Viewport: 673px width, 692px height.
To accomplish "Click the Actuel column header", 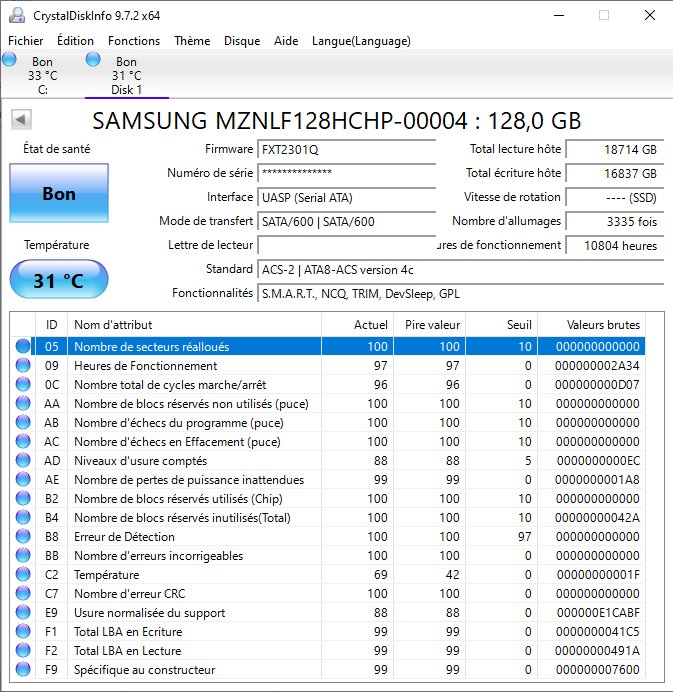I will (357, 325).
